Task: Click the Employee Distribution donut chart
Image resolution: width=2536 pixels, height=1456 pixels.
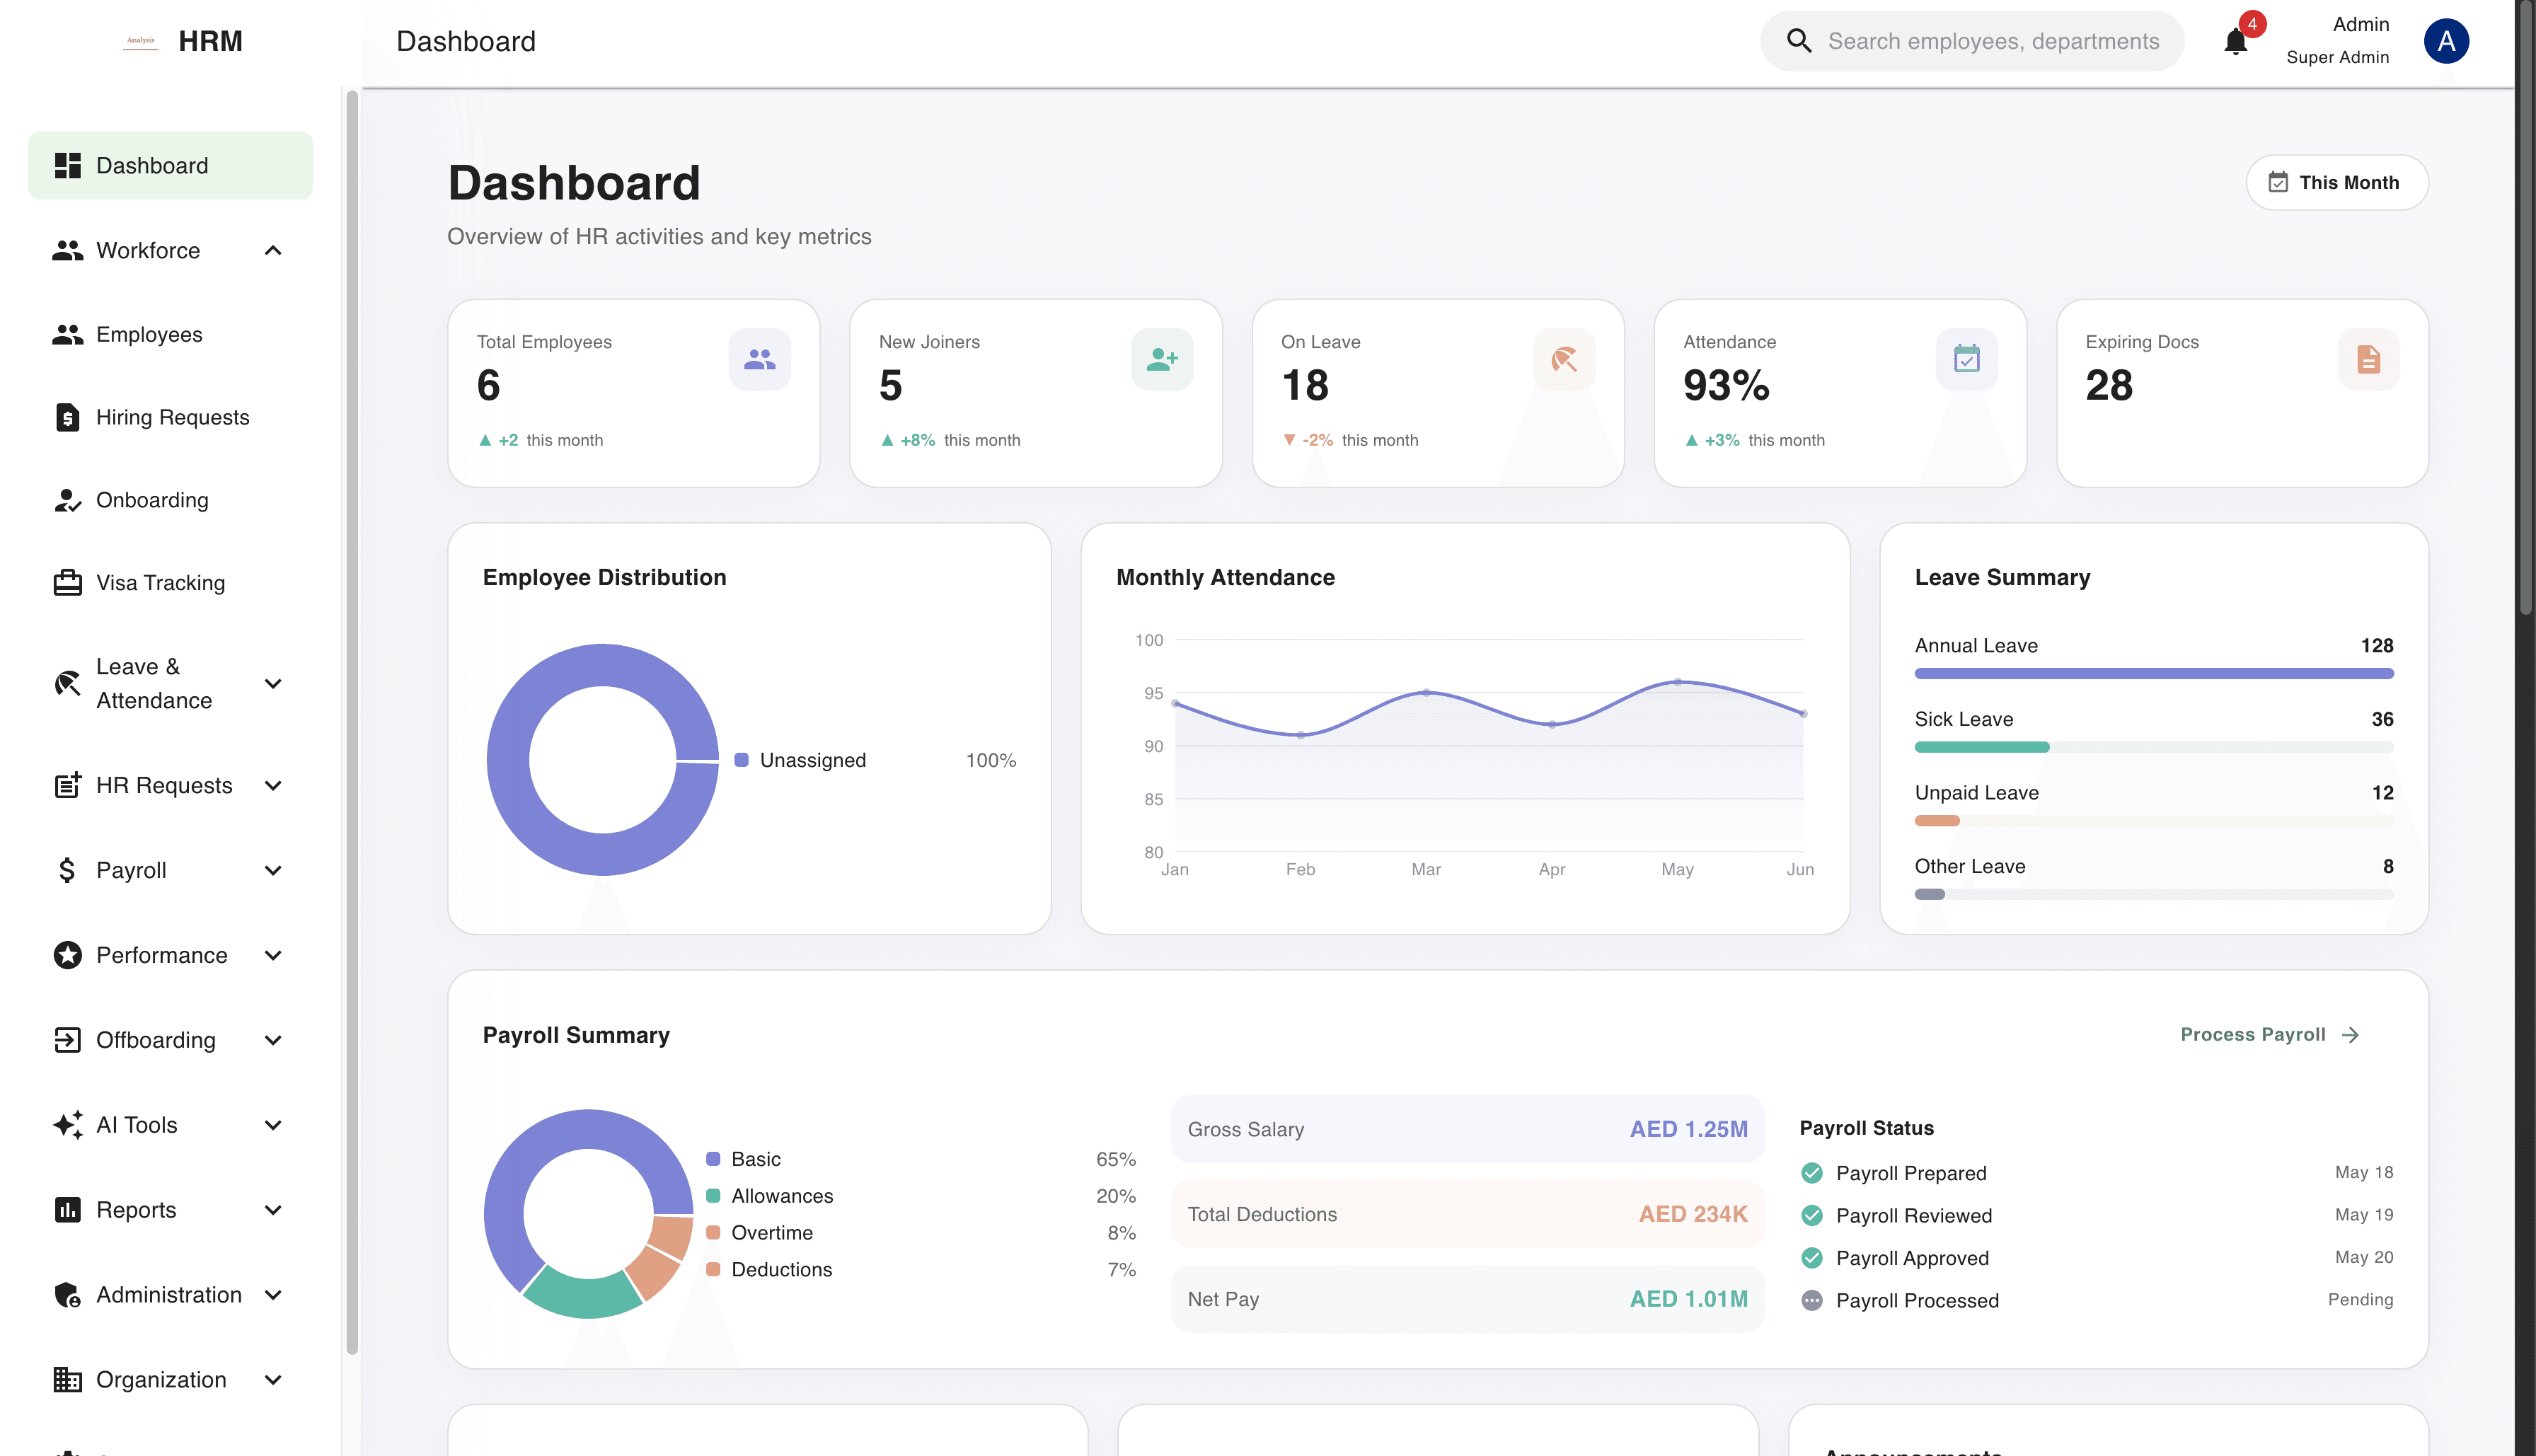Action: 603,760
